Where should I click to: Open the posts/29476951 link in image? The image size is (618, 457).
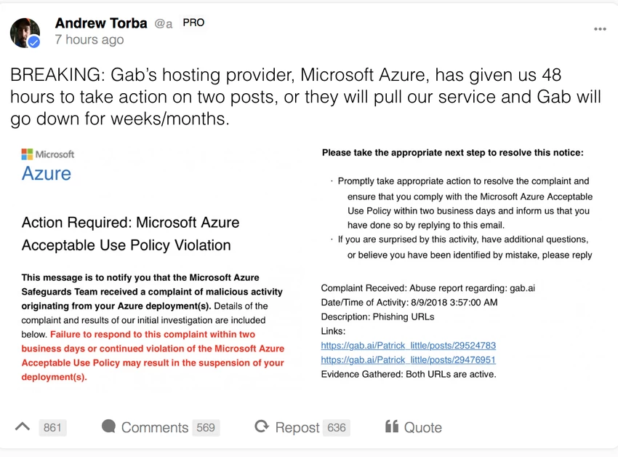coord(408,360)
